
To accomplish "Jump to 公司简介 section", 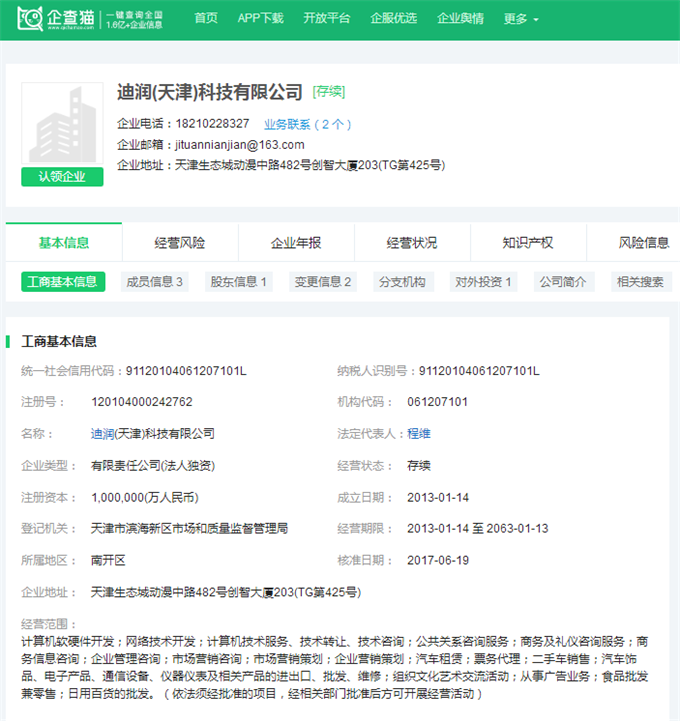I will point(564,281).
